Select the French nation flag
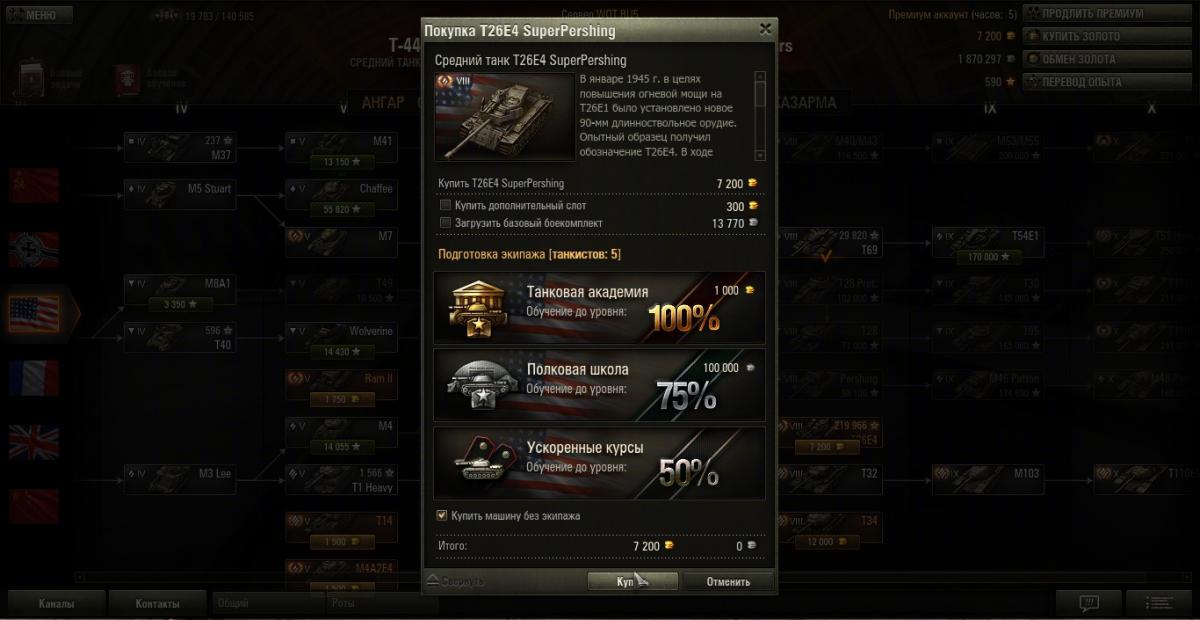 (x=34, y=378)
